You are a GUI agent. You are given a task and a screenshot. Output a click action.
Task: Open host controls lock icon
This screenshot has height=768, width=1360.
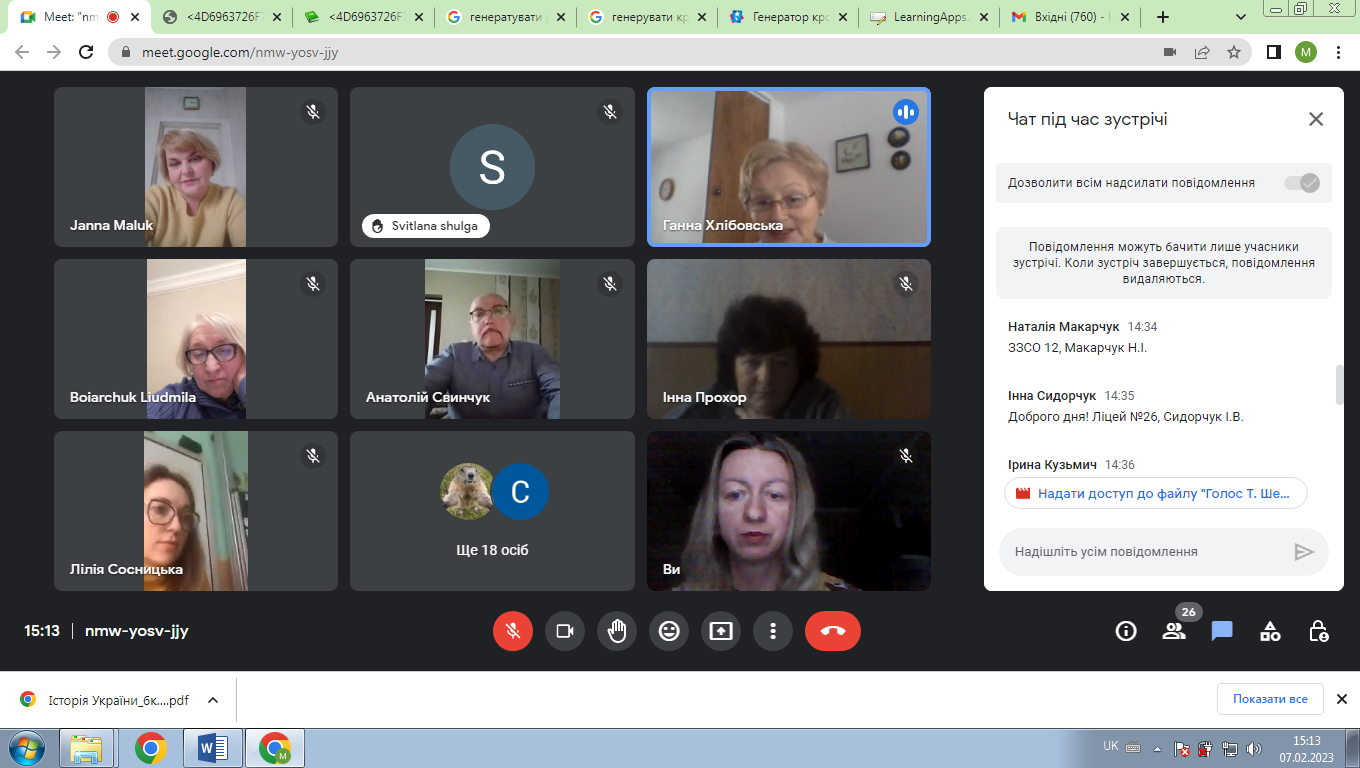tap(1318, 631)
